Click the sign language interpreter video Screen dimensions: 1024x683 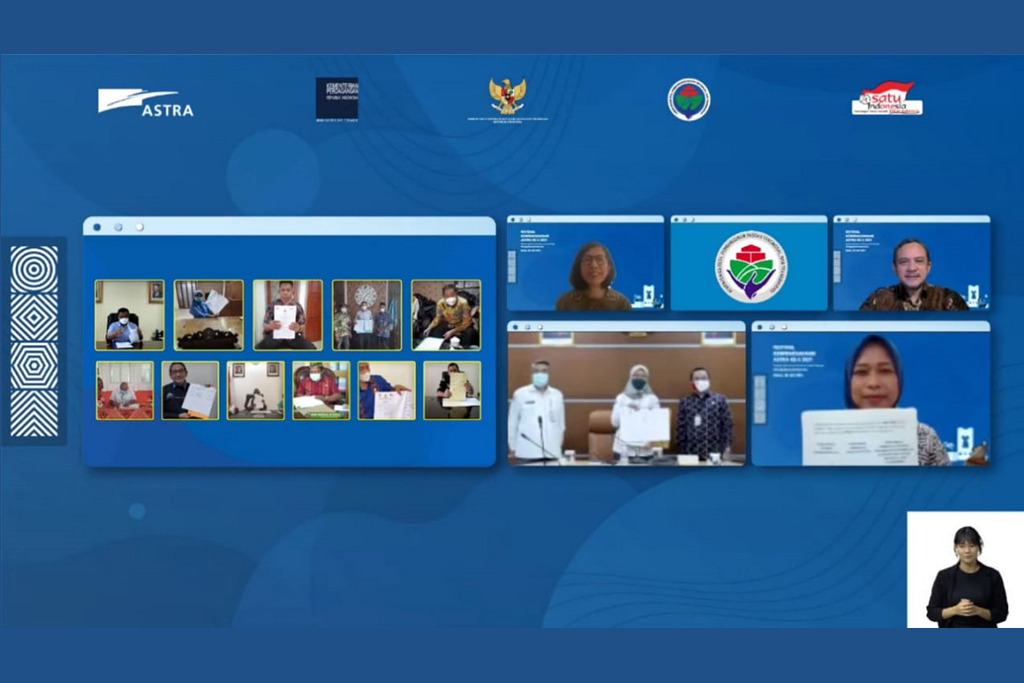[965, 569]
